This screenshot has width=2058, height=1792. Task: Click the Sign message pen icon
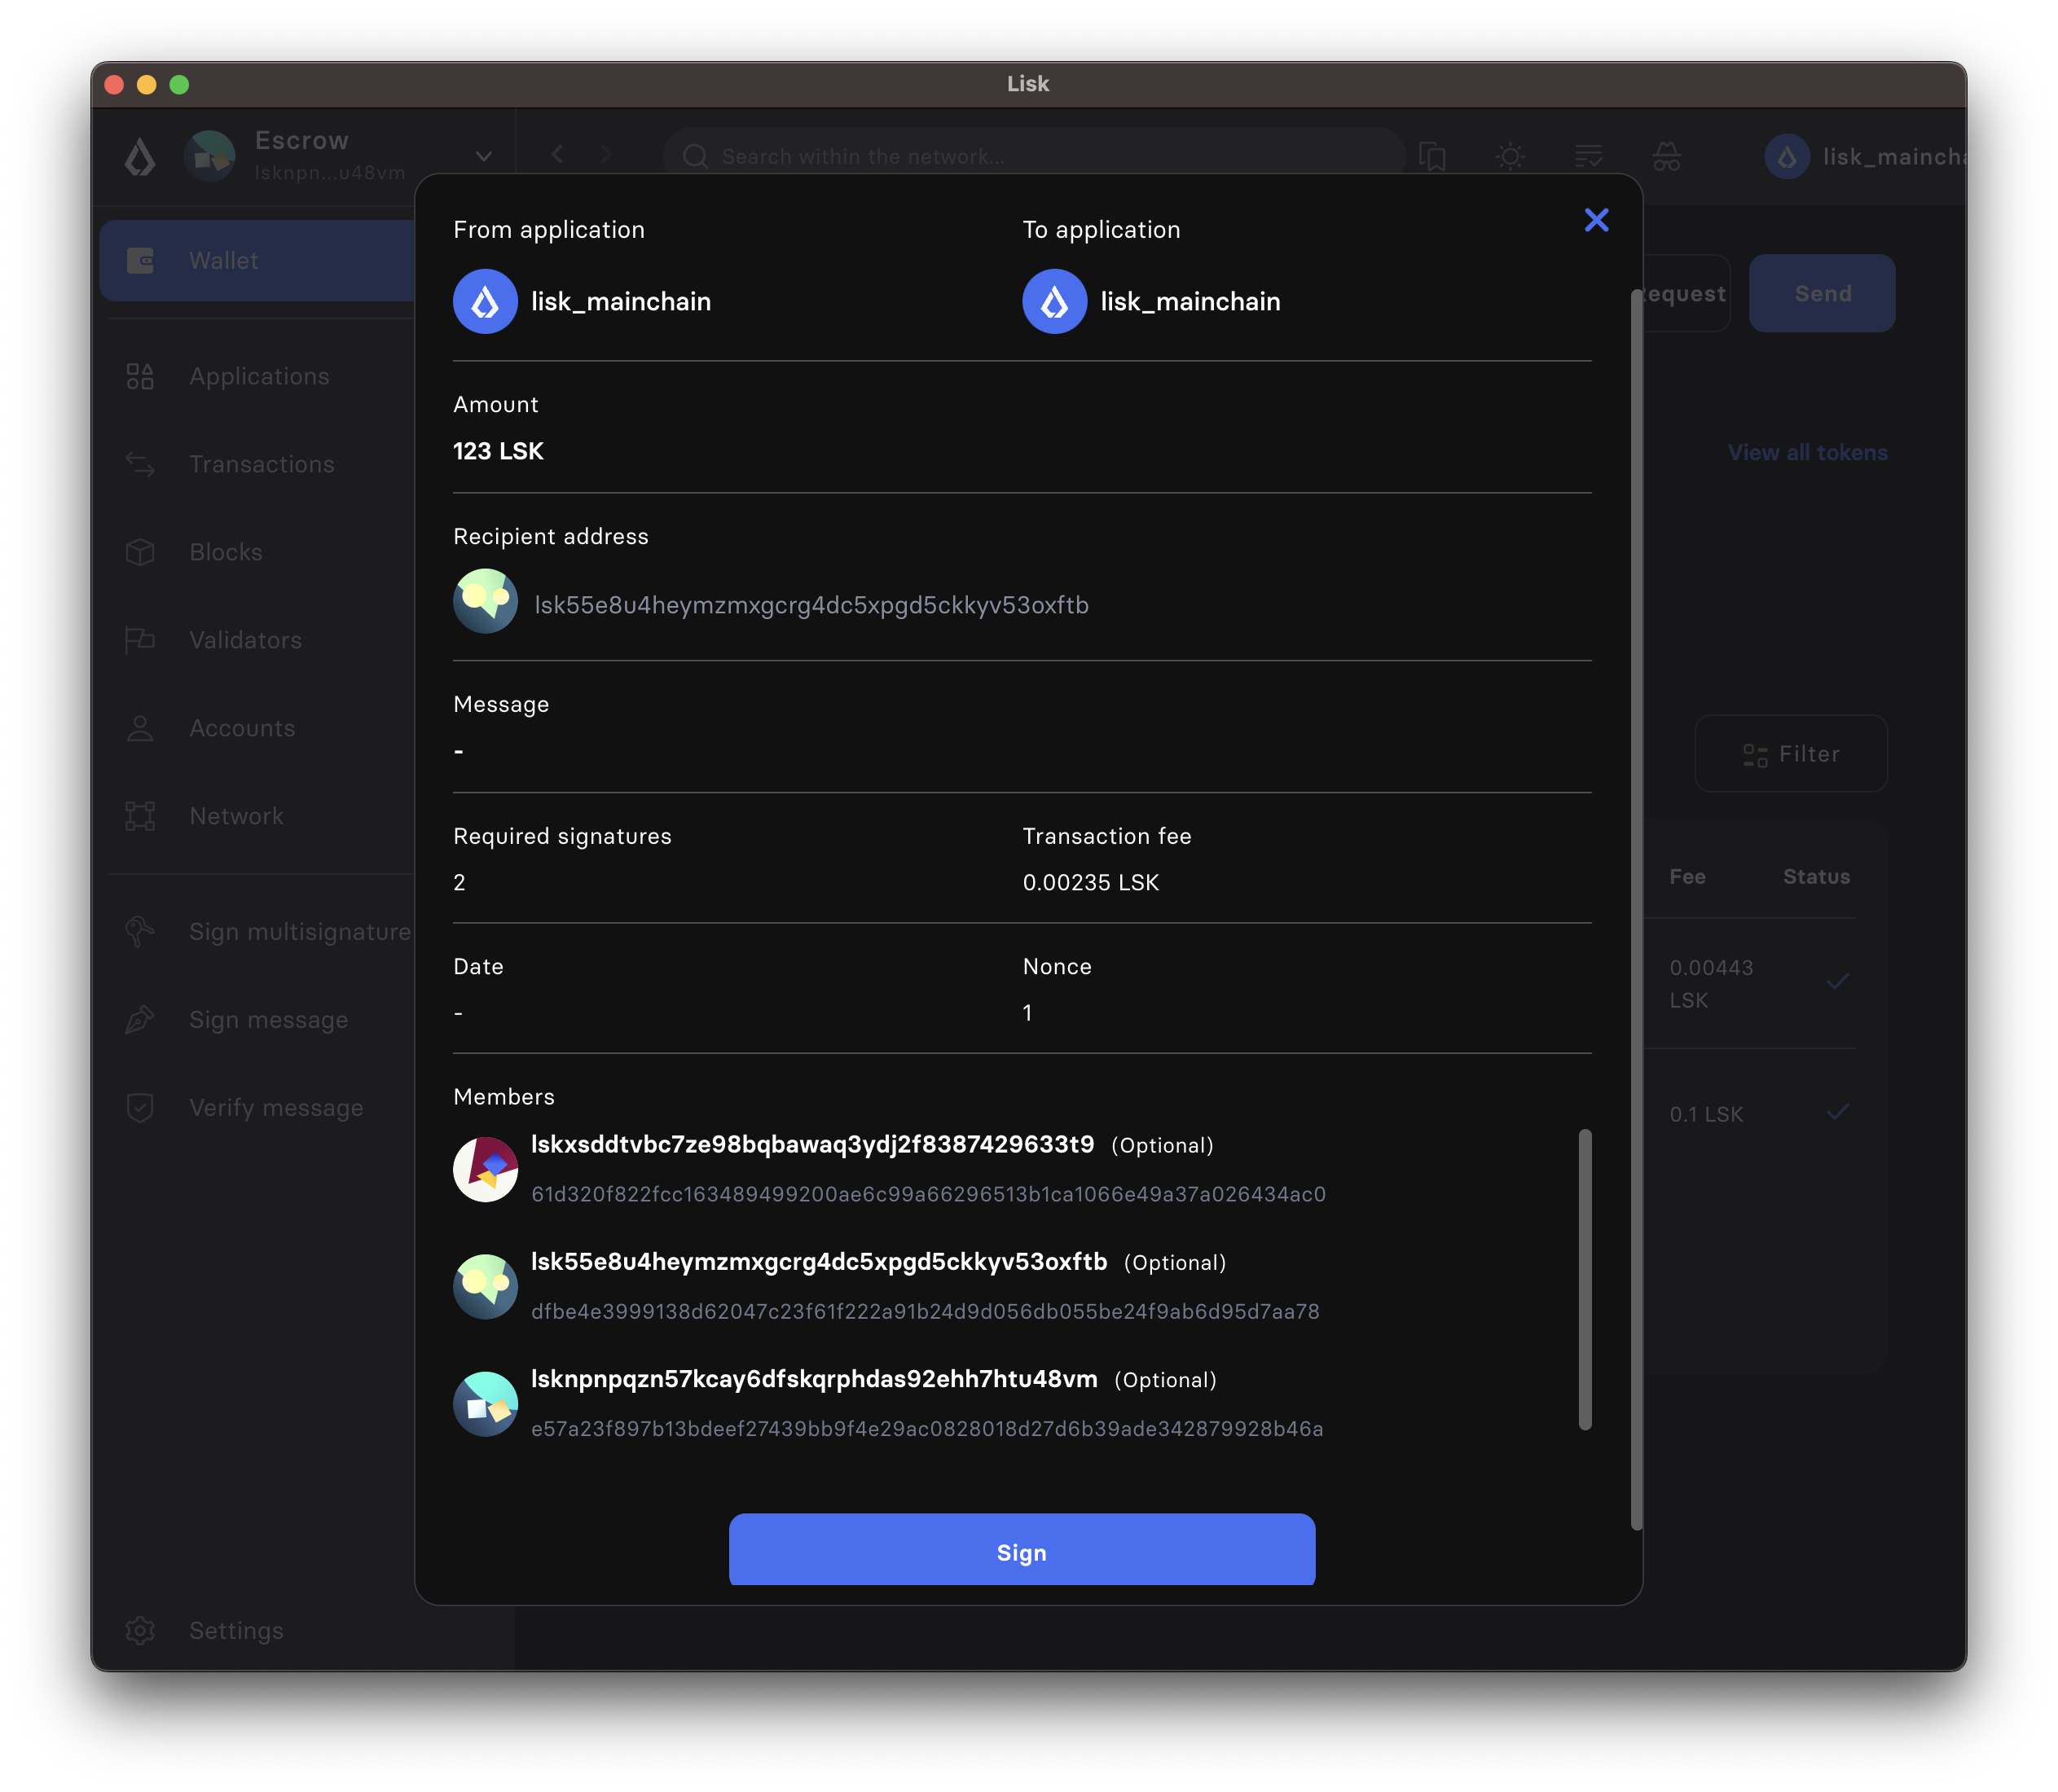pos(140,1019)
